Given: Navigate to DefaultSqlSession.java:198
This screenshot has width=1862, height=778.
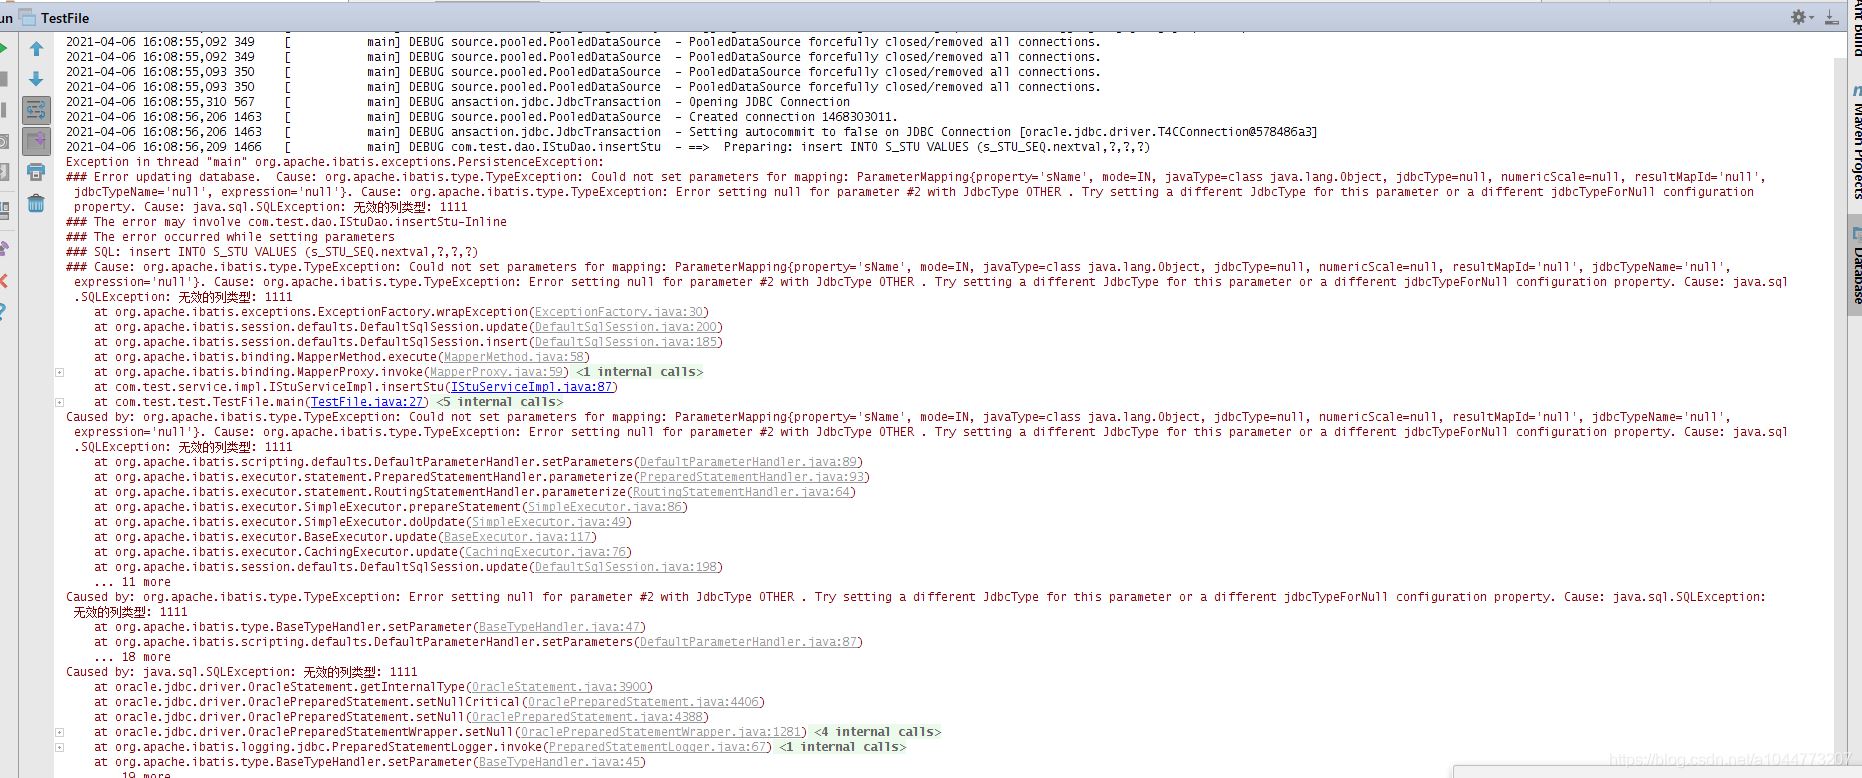Looking at the screenshot, I should pyautogui.click(x=626, y=567).
